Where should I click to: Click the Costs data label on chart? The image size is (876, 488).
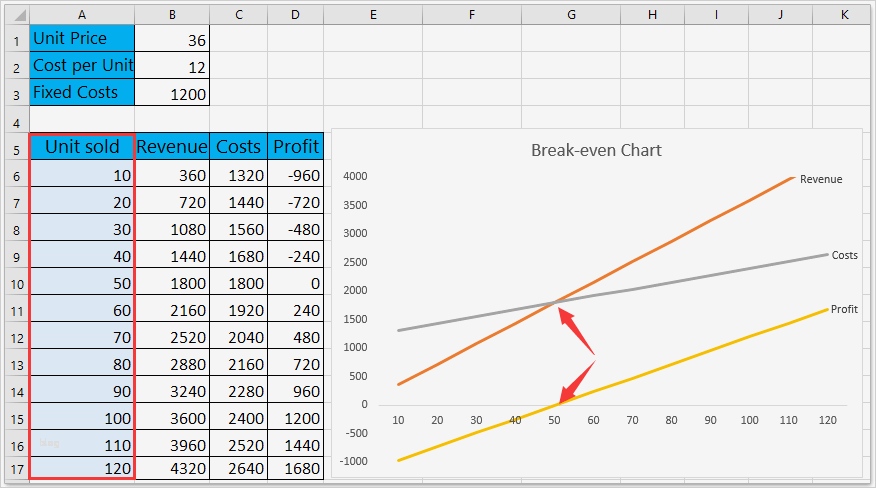pos(844,255)
